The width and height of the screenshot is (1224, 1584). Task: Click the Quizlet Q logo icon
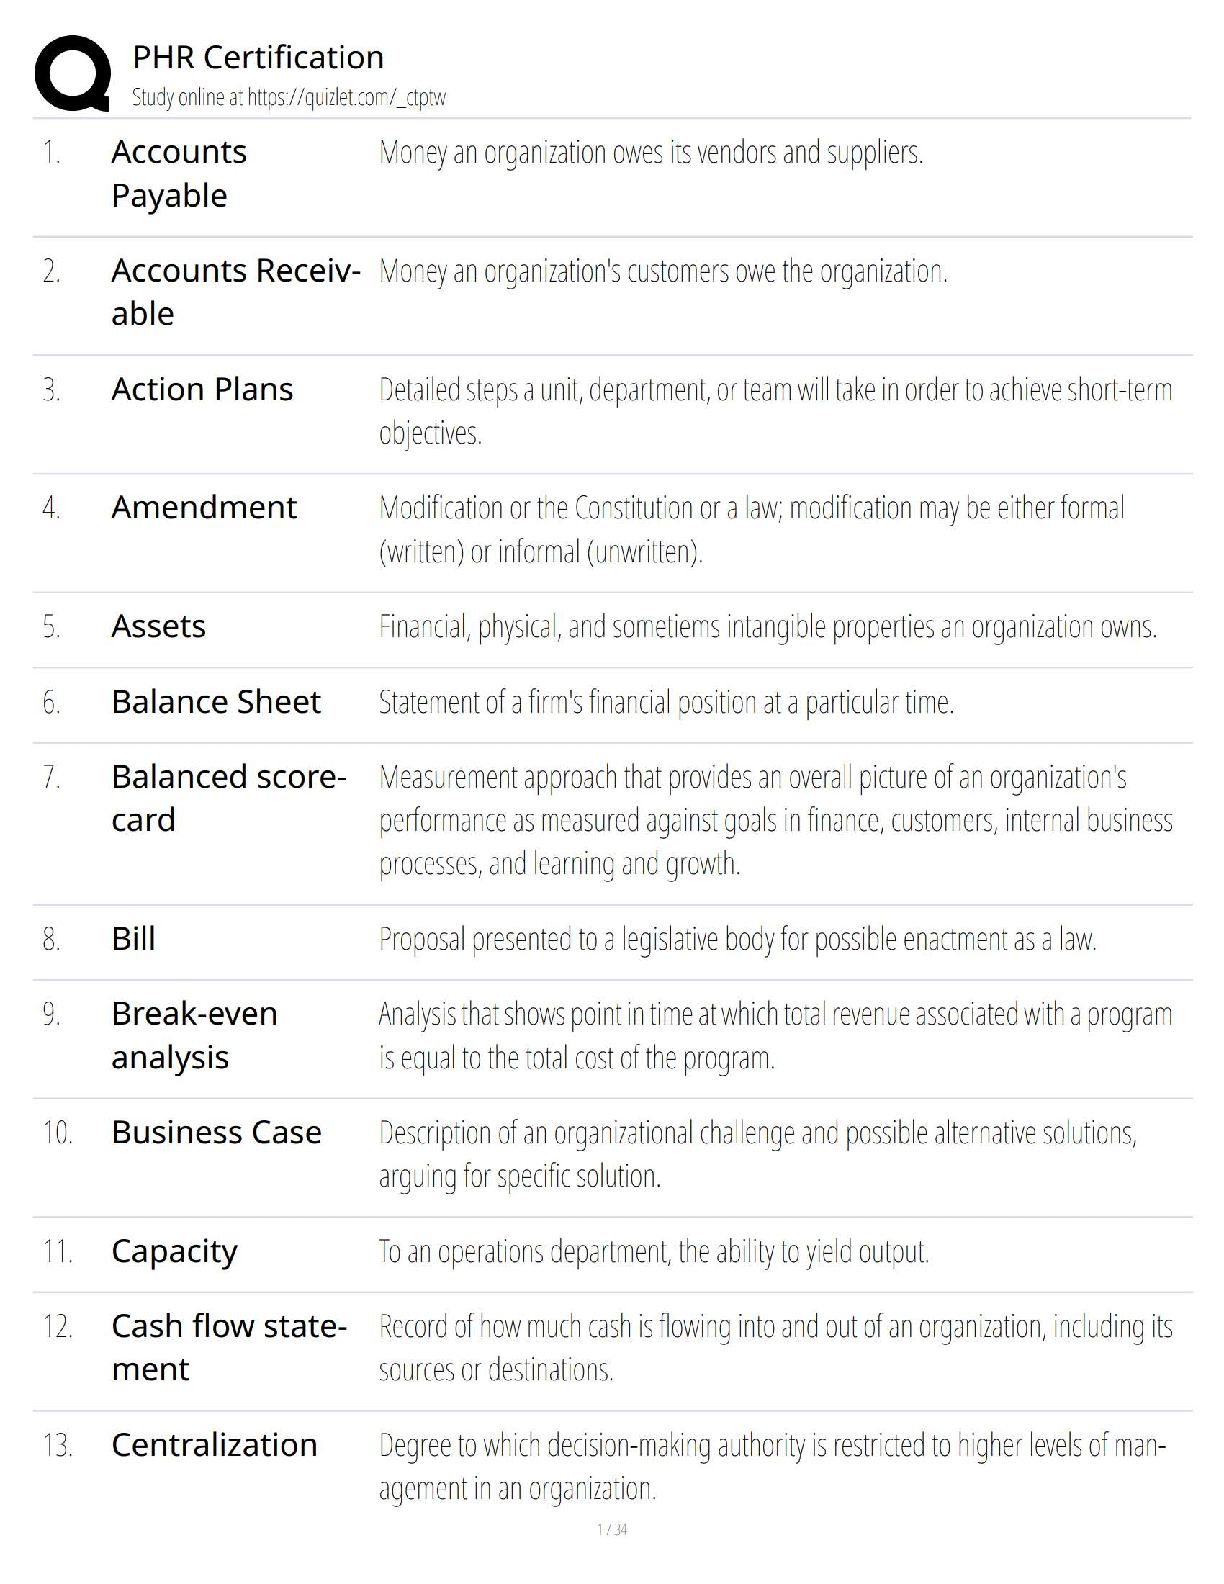72,72
